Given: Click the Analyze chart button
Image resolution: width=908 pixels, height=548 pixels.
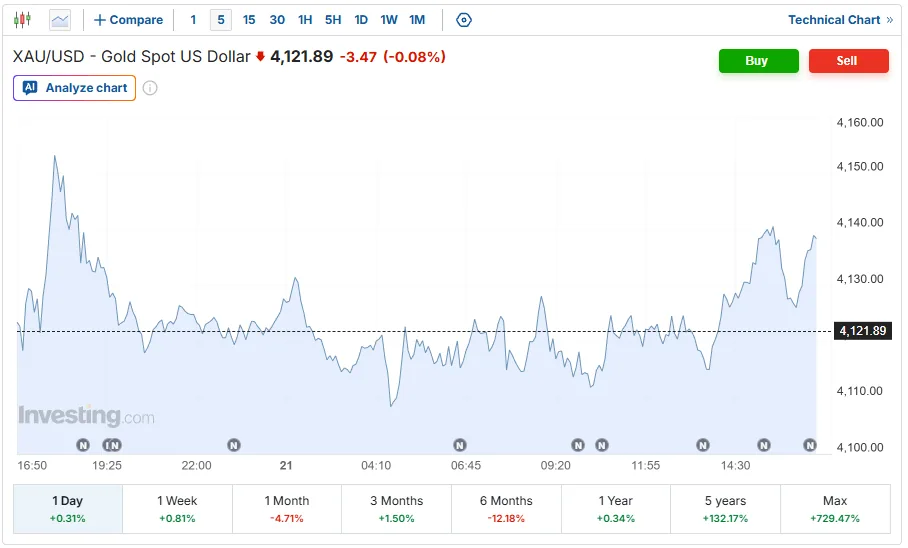Looking at the screenshot, I should click(74, 88).
